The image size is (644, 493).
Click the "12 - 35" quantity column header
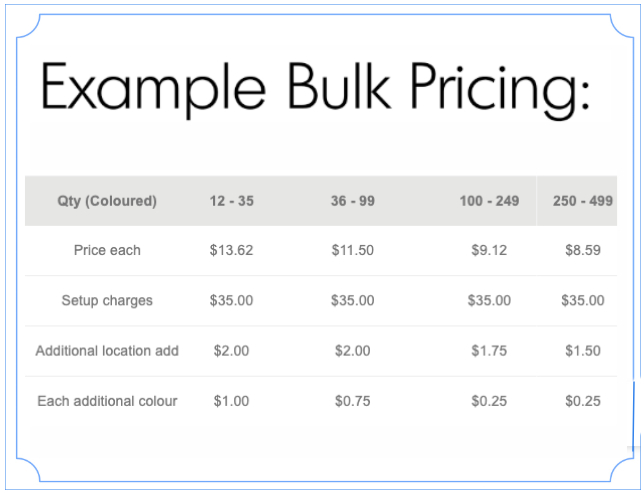(232, 201)
